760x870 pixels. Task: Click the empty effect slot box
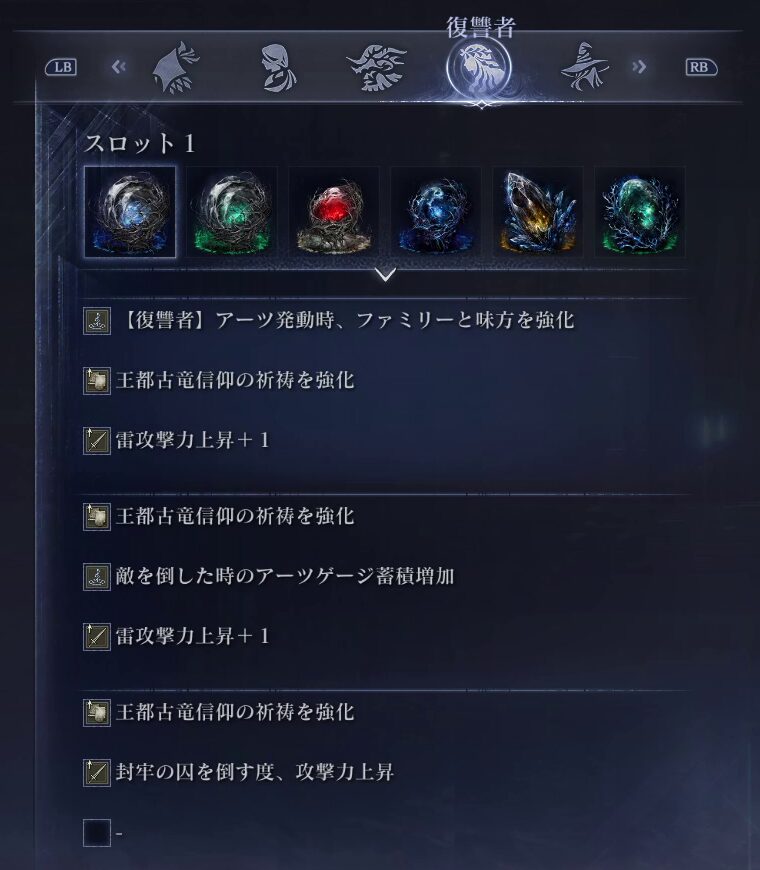pyautogui.click(x=97, y=833)
